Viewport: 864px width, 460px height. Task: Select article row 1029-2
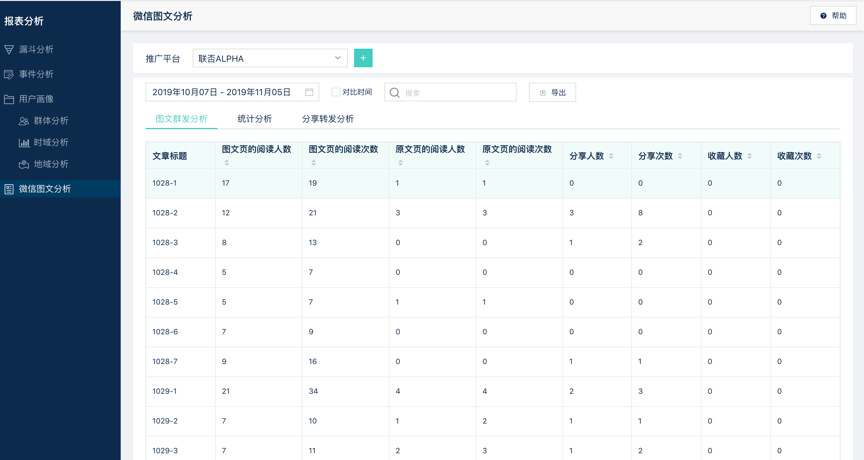pos(493,421)
